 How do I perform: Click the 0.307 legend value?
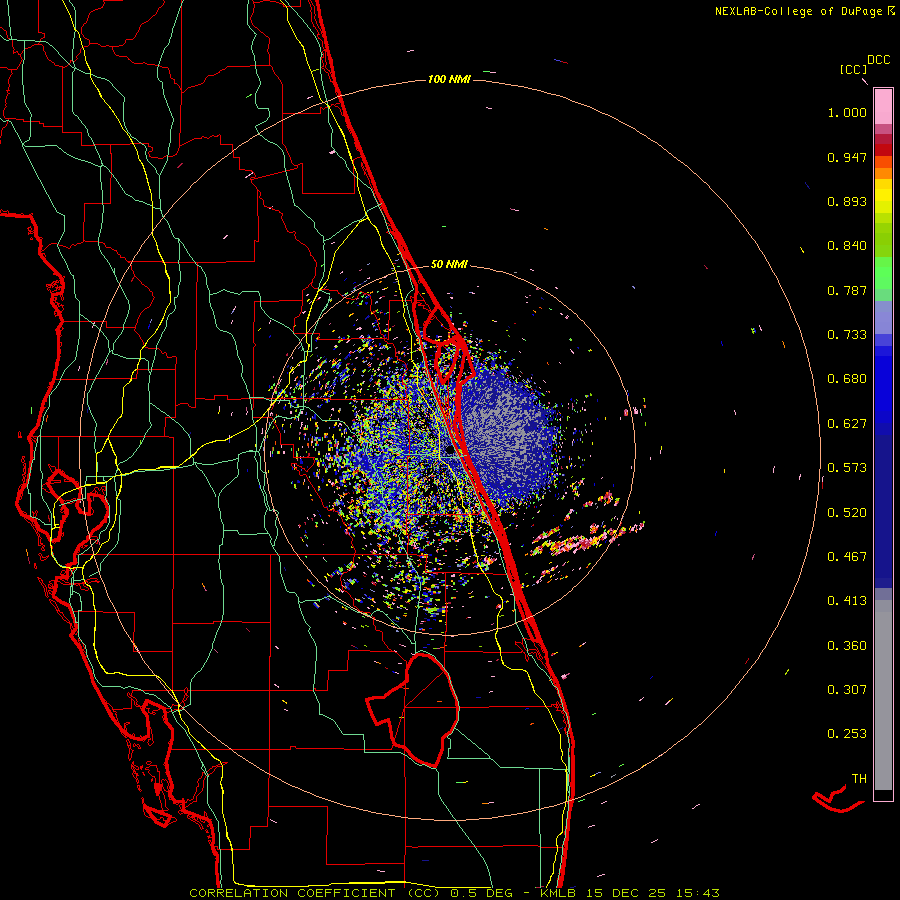pyautogui.click(x=847, y=690)
